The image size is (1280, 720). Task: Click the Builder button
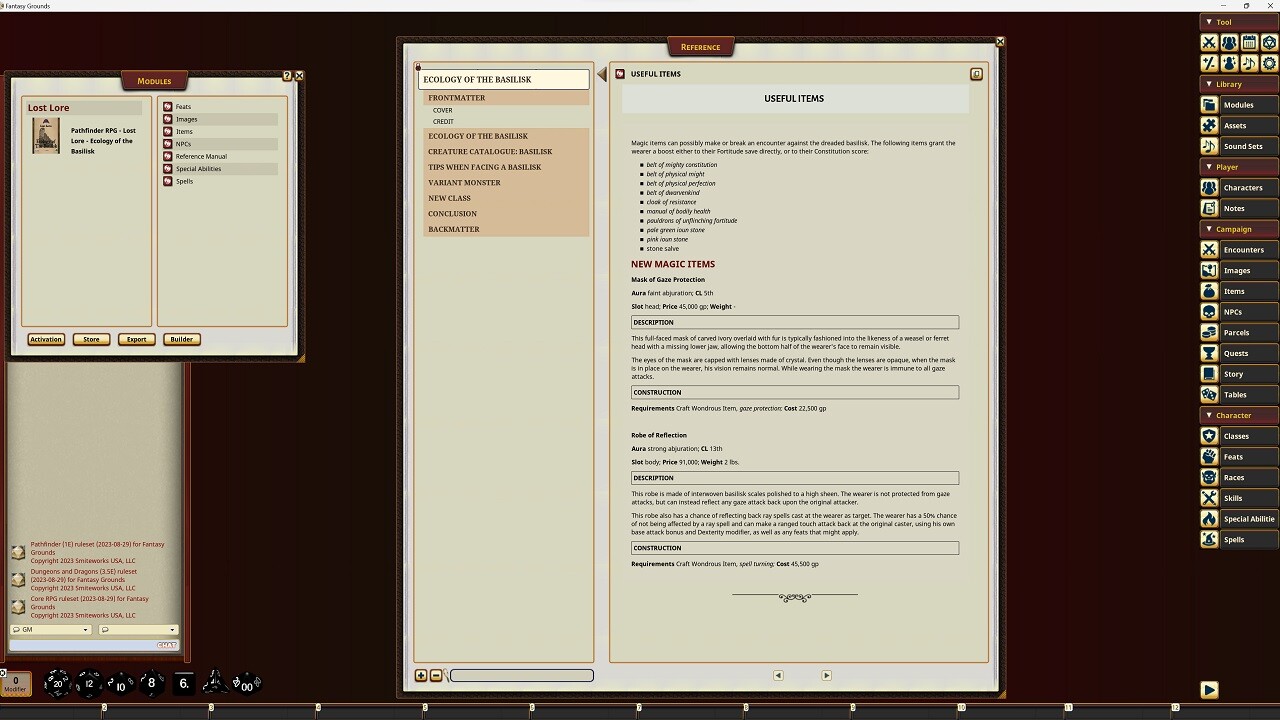click(x=181, y=339)
